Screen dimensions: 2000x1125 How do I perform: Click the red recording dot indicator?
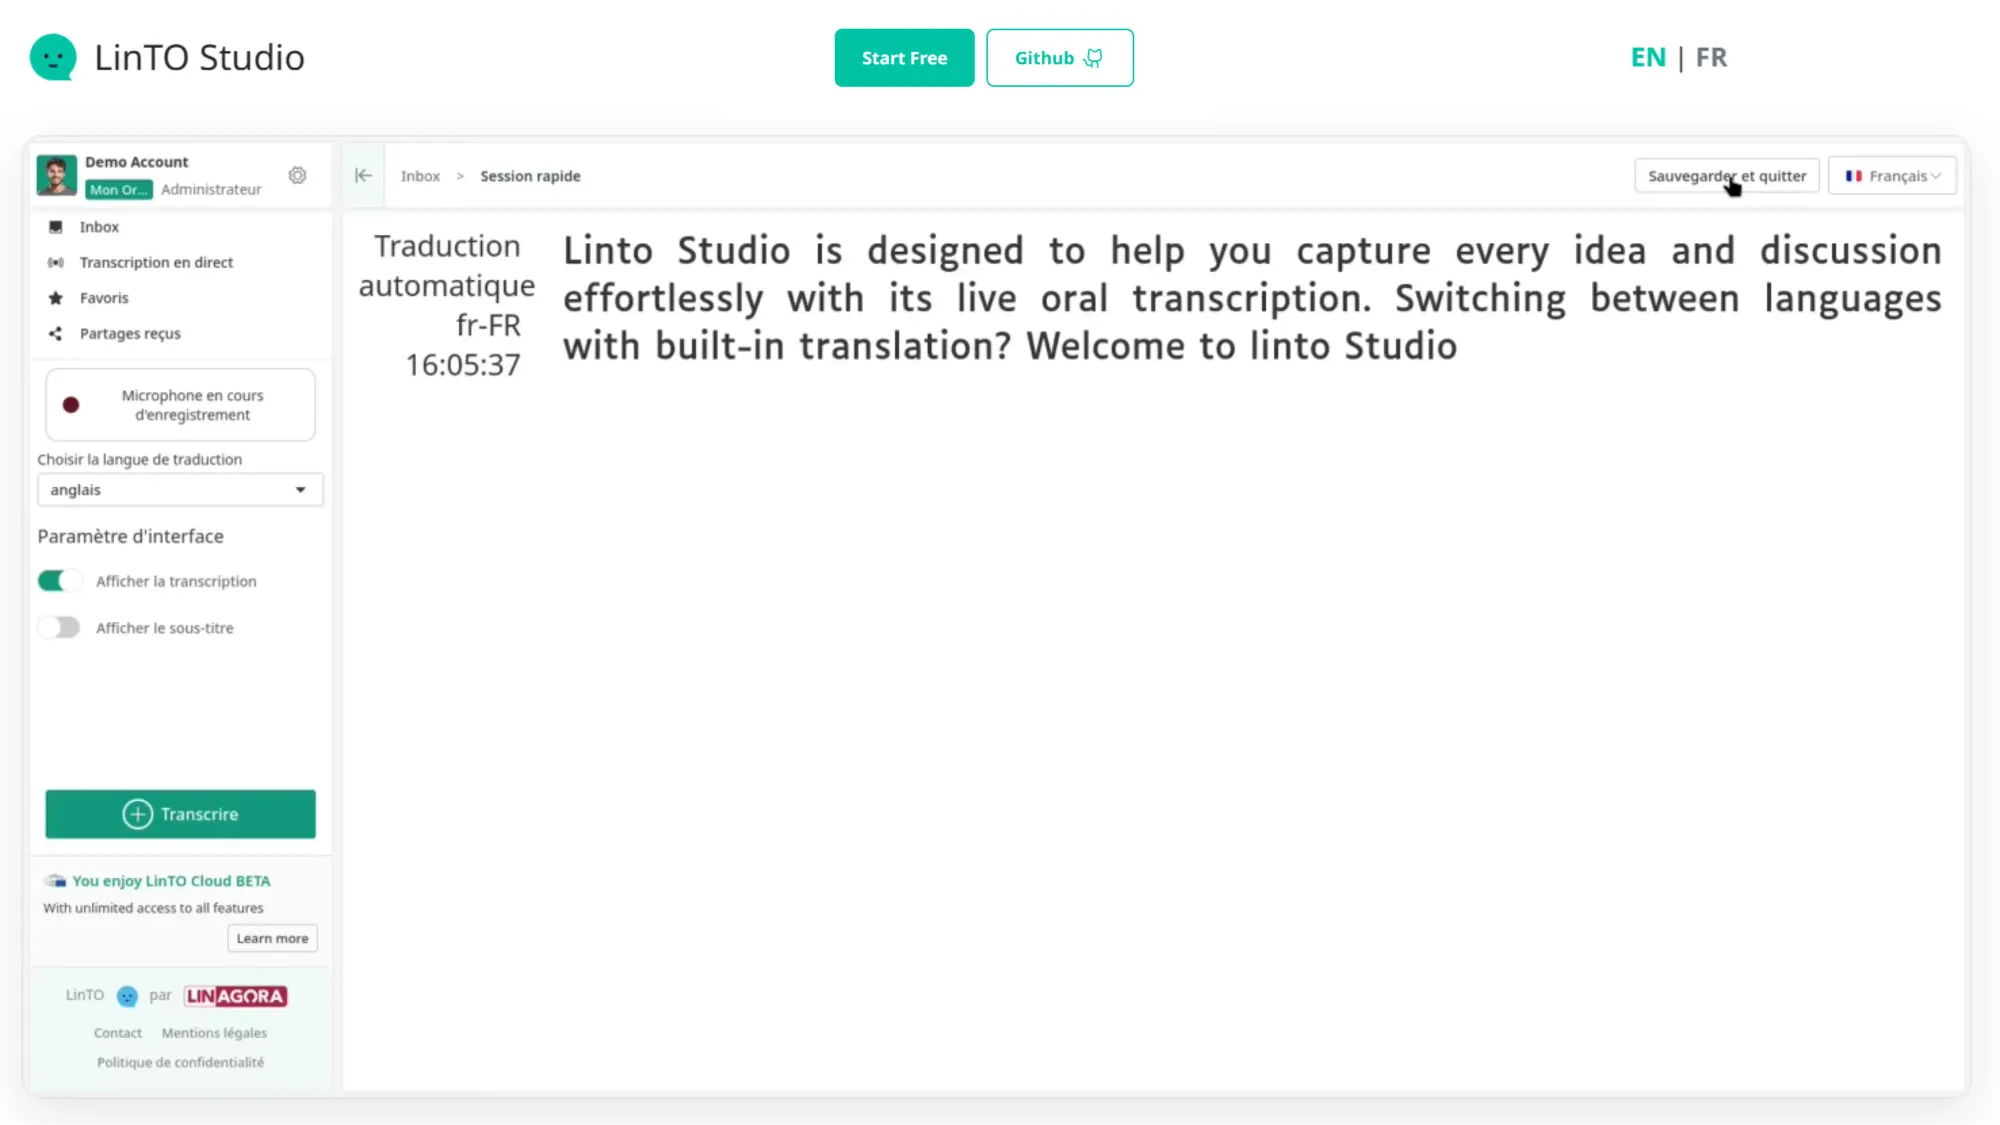click(x=71, y=405)
